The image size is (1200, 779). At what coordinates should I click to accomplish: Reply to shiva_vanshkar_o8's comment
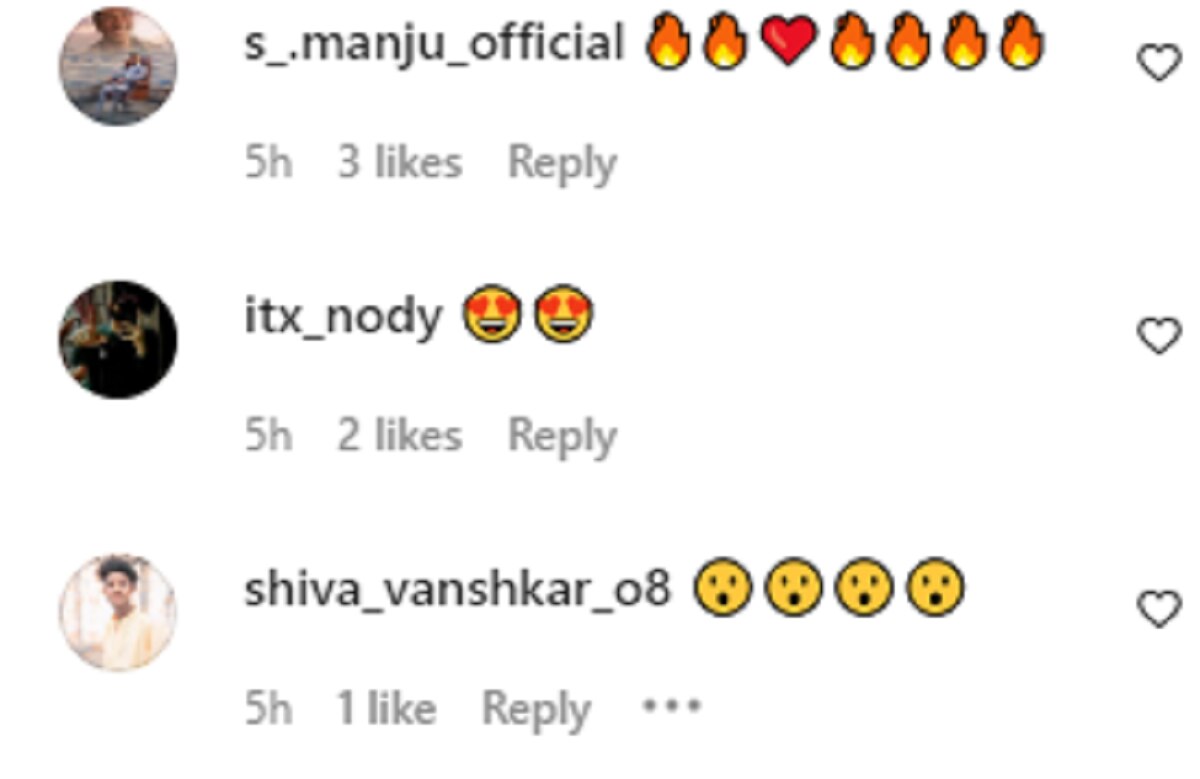[536, 710]
